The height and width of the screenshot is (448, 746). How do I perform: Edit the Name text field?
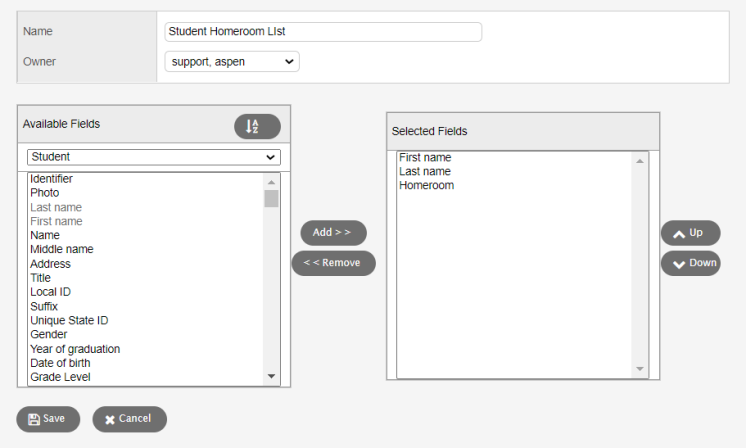pos(322,32)
